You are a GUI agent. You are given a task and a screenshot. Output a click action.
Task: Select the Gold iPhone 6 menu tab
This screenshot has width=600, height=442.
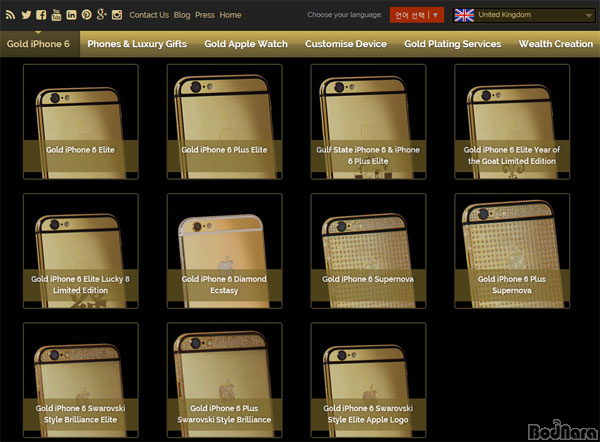click(x=38, y=44)
